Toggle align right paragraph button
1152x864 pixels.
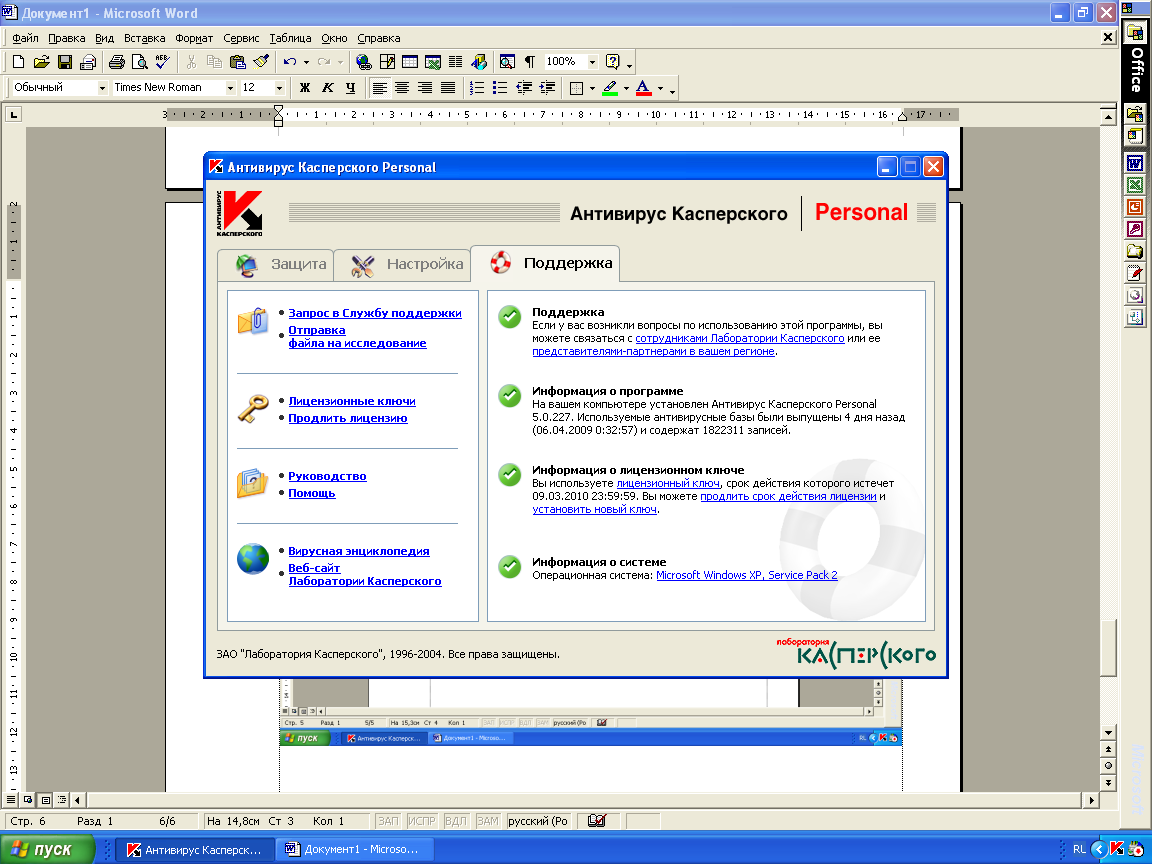pos(425,88)
